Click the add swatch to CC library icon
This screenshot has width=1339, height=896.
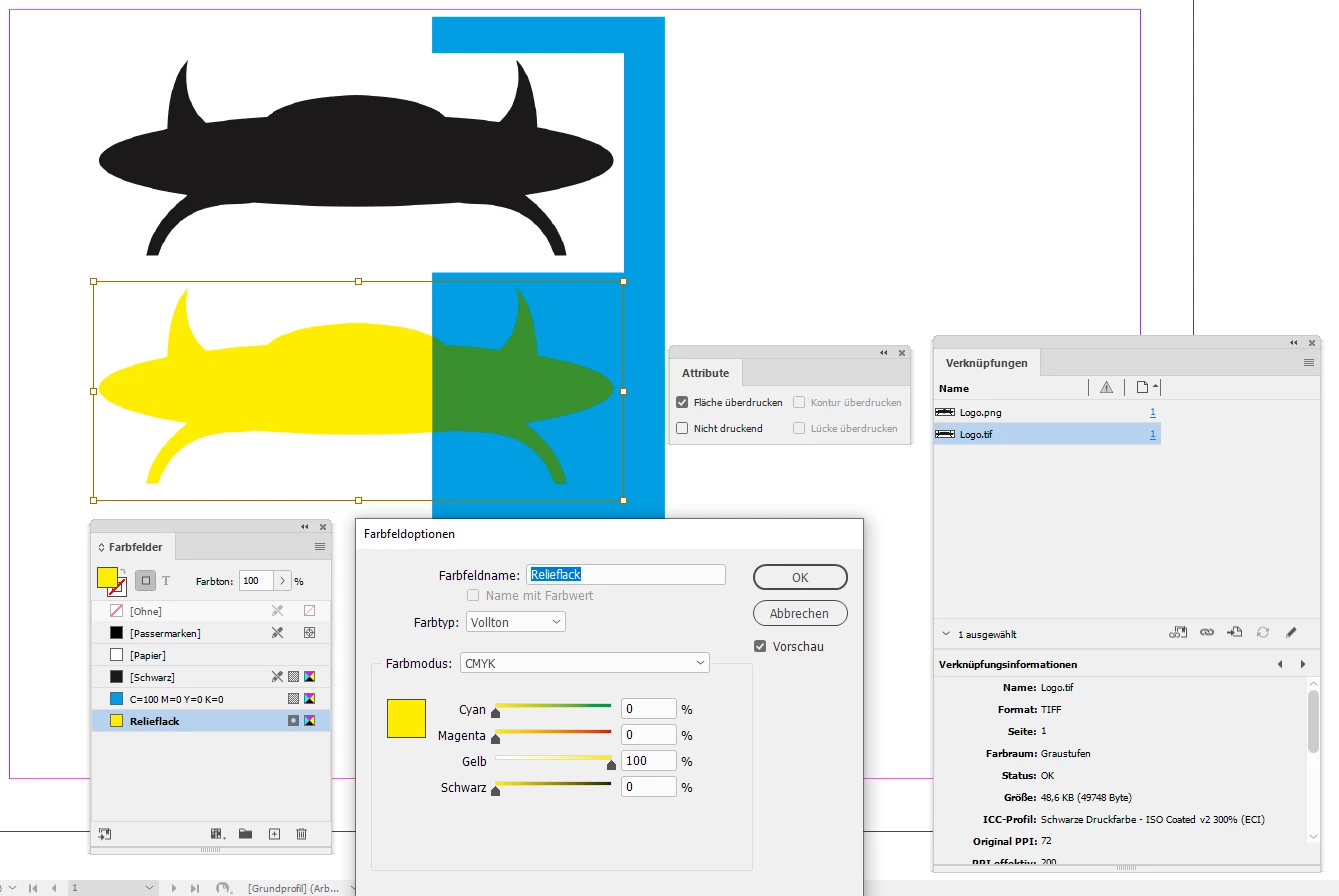(x=104, y=833)
